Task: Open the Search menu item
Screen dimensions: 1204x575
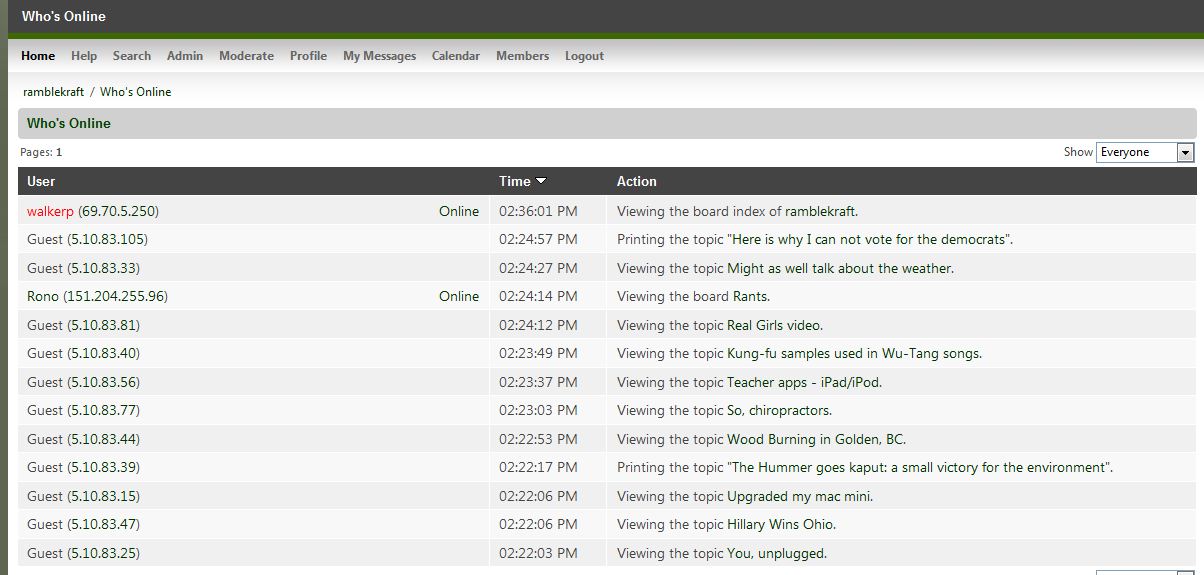Action: click(132, 56)
